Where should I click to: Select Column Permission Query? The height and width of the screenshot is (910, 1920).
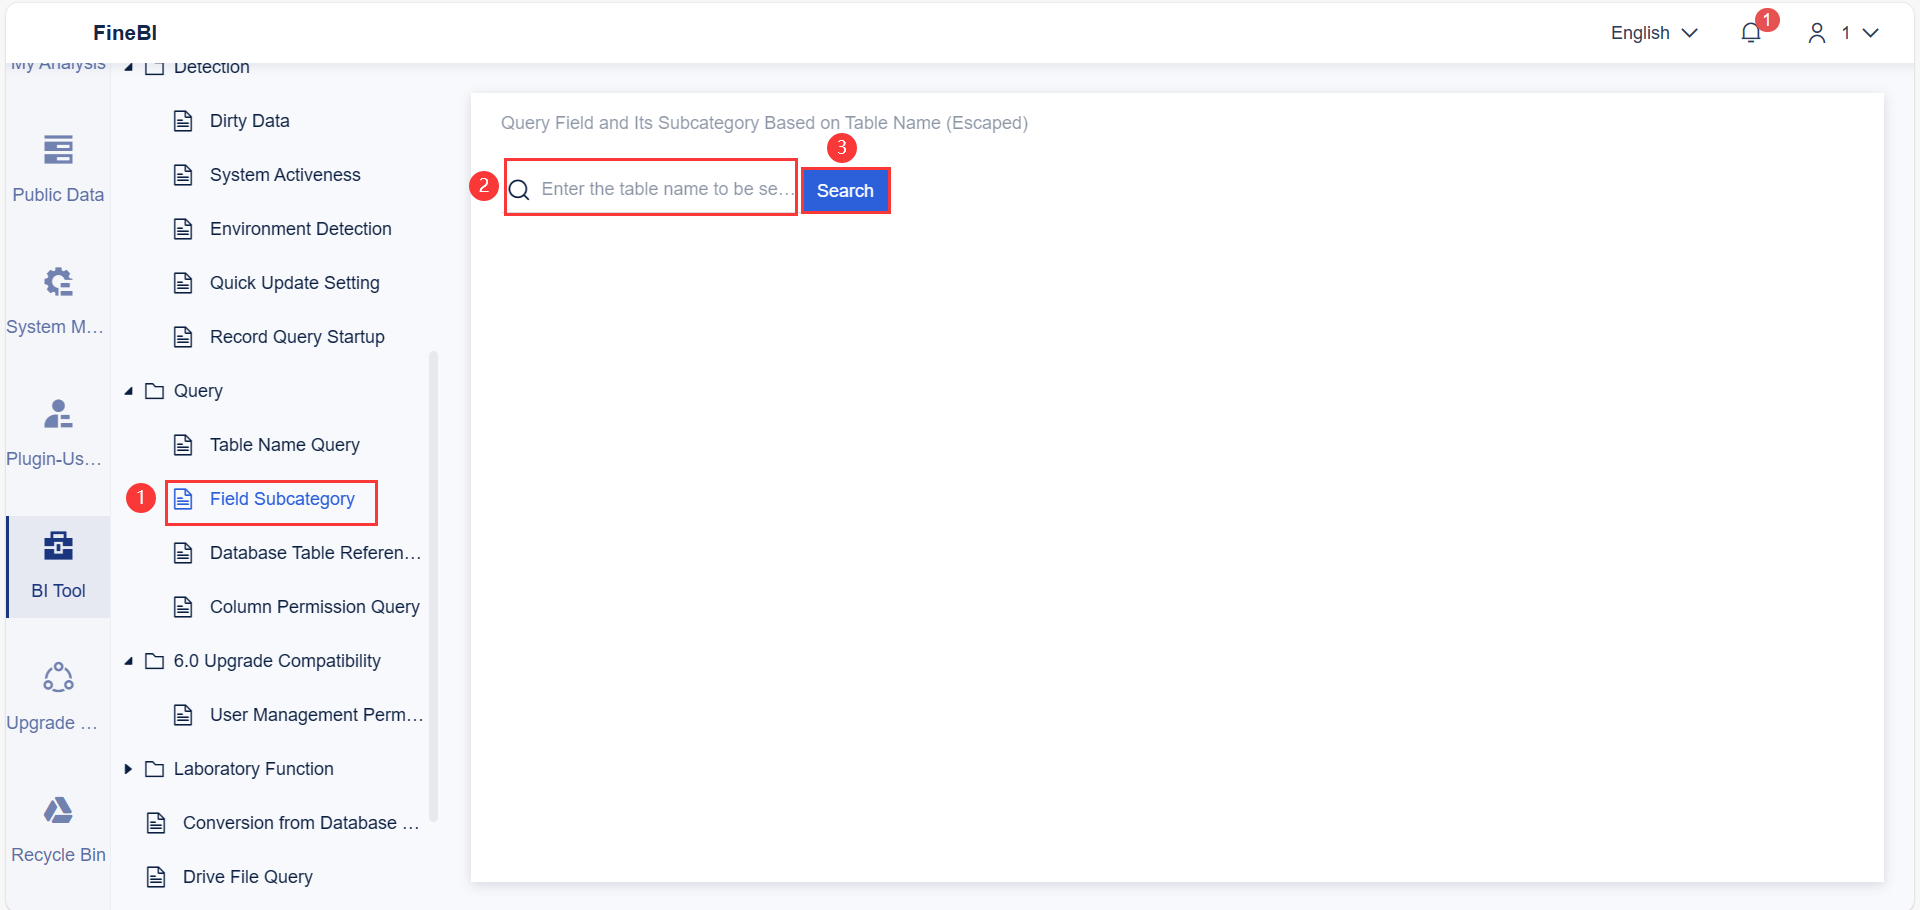tap(314, 607)
